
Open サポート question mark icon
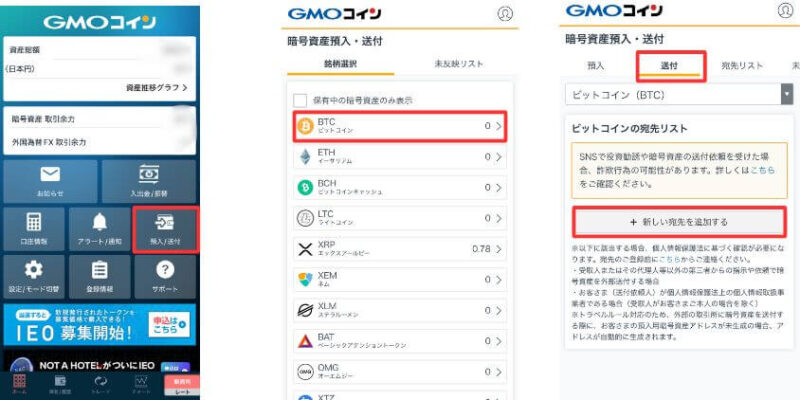tap(165, 269)
